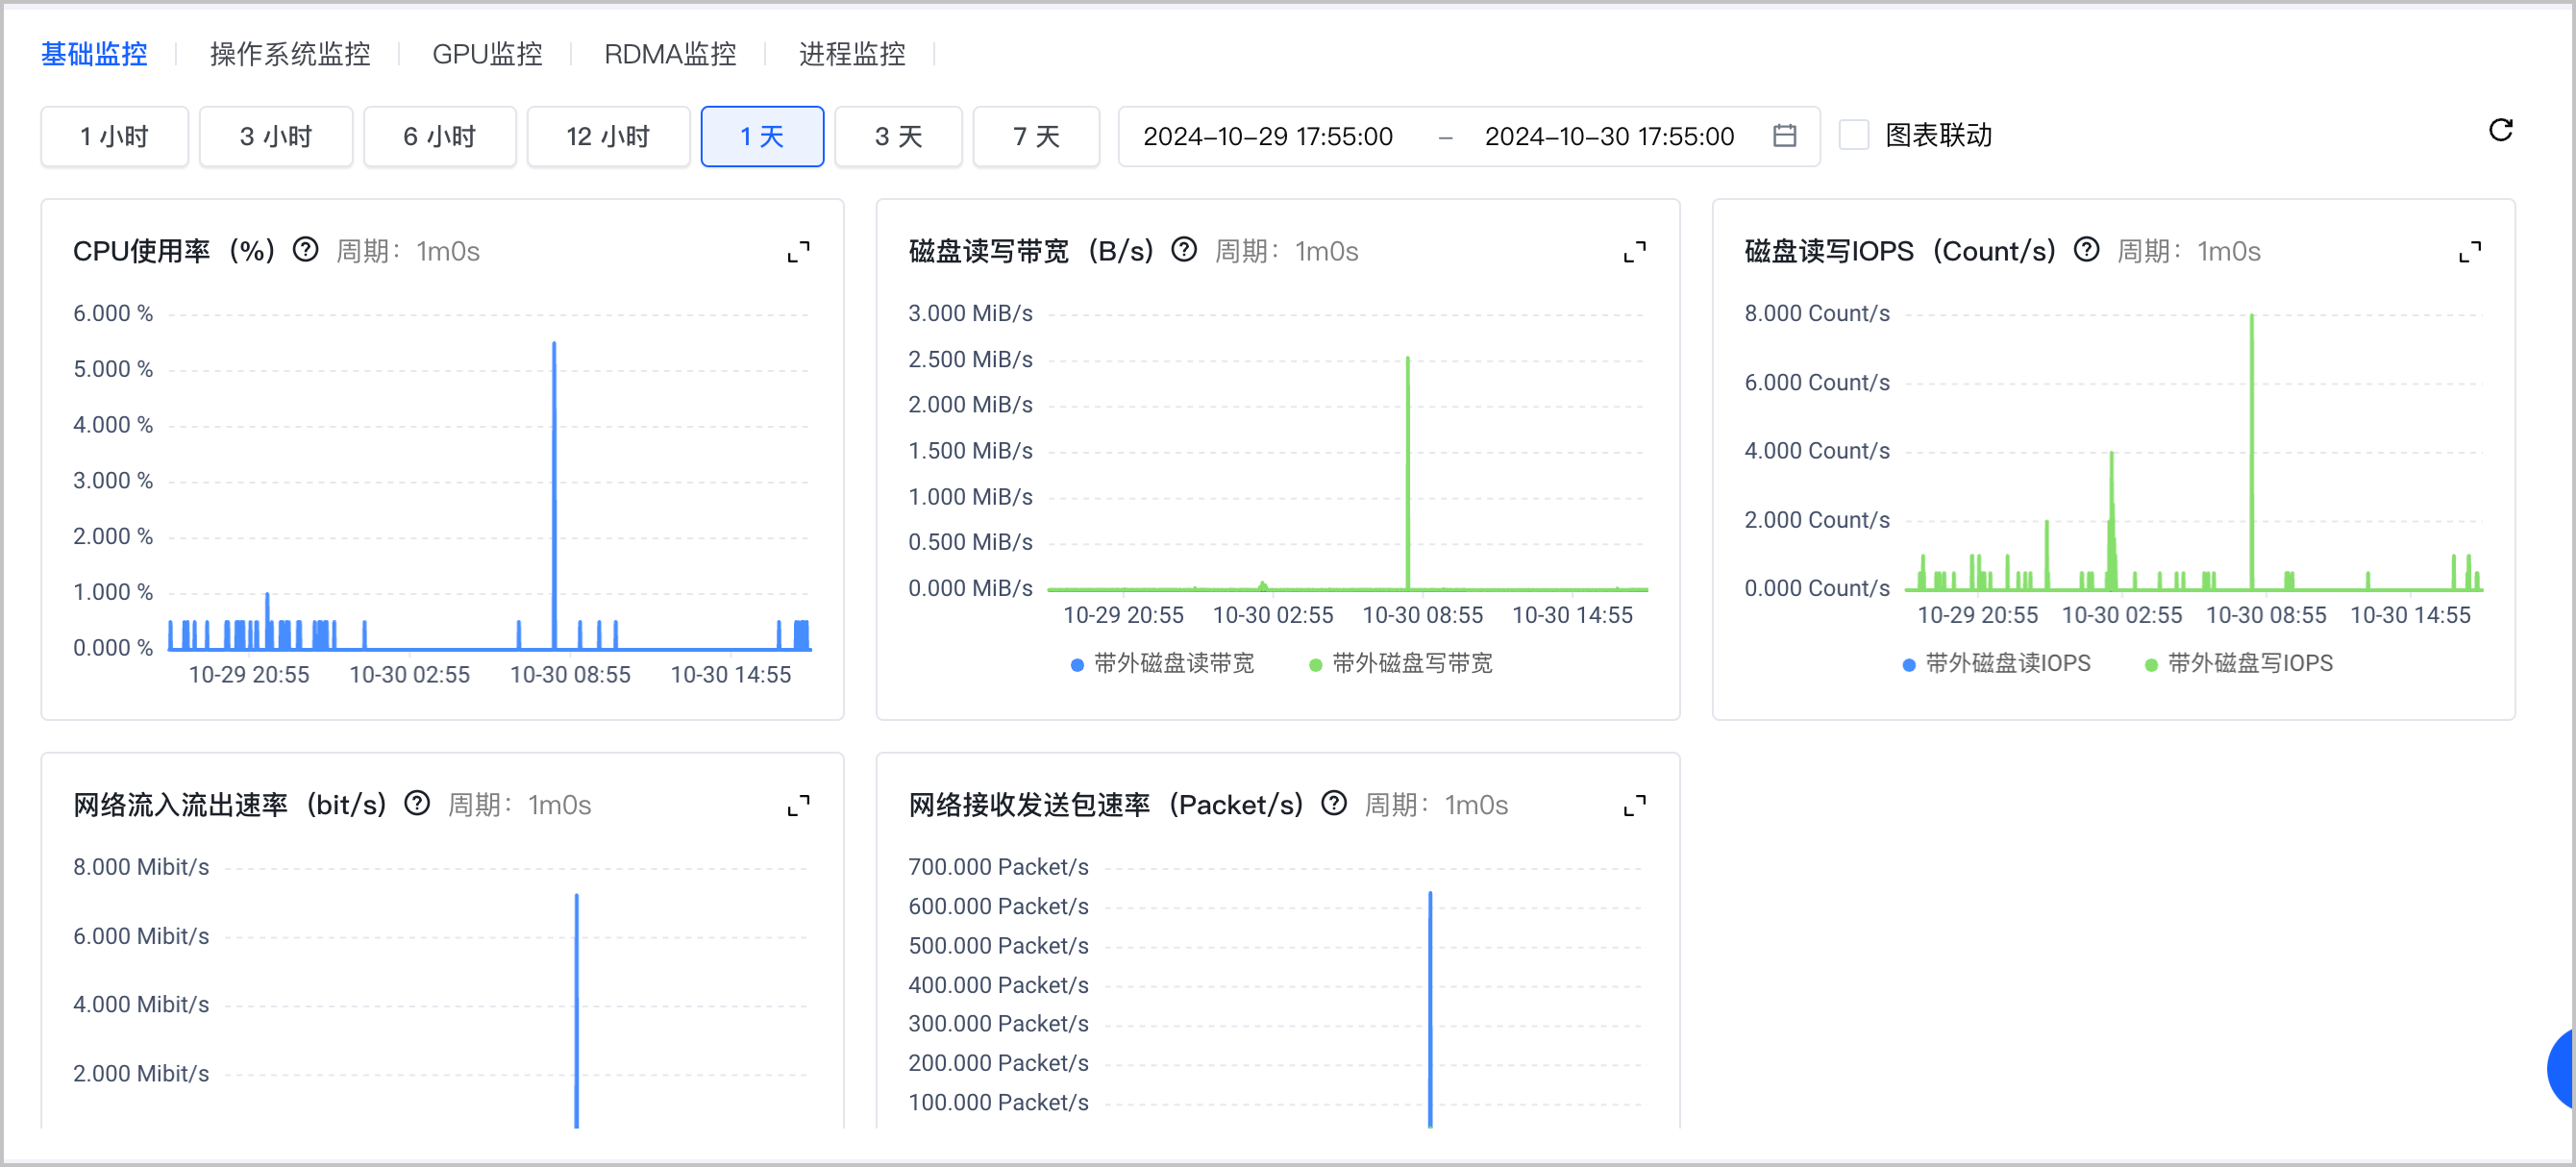
Task: Click the CPU usage spike near 10-30 08:55
Action: 554,495
